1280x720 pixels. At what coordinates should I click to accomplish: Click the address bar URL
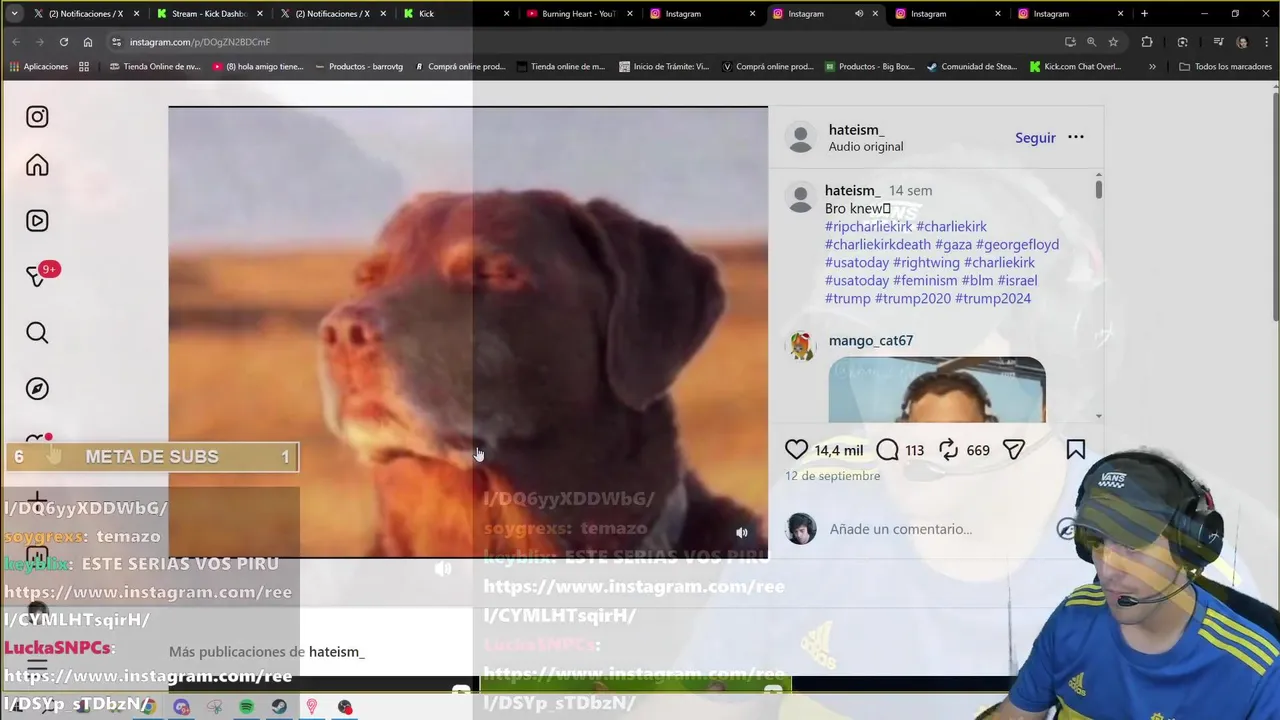click(199, 42)
